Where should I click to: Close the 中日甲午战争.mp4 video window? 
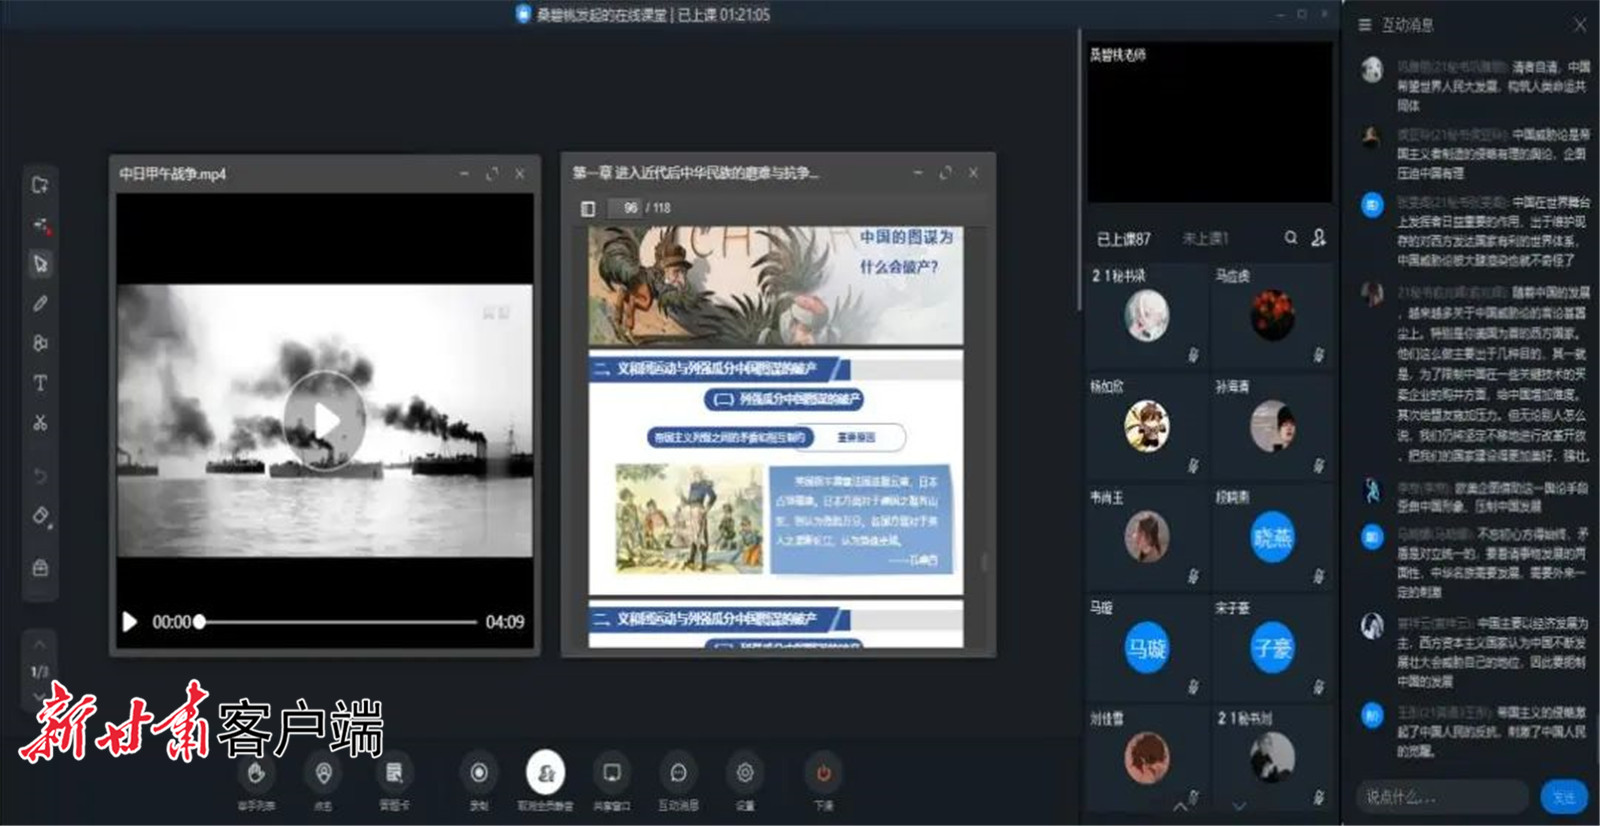(520, 174)
